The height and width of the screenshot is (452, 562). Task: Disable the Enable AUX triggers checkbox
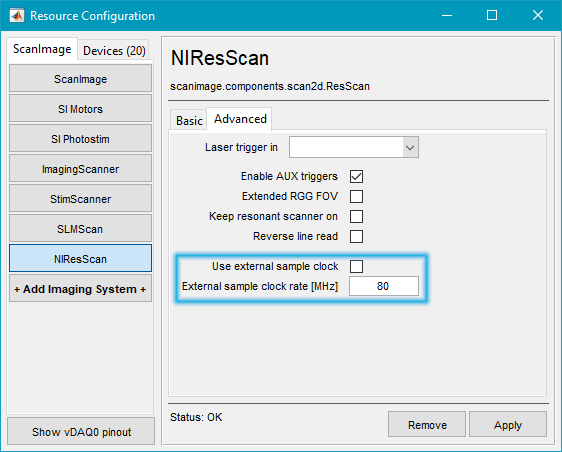click(x=356, y=176)
